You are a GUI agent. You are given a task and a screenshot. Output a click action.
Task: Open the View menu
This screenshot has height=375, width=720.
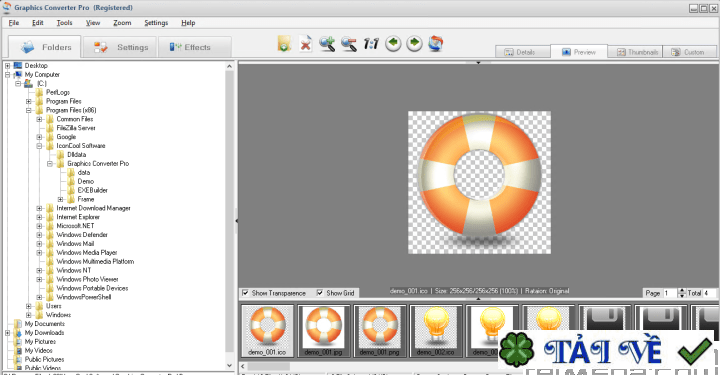coord(93,22)
